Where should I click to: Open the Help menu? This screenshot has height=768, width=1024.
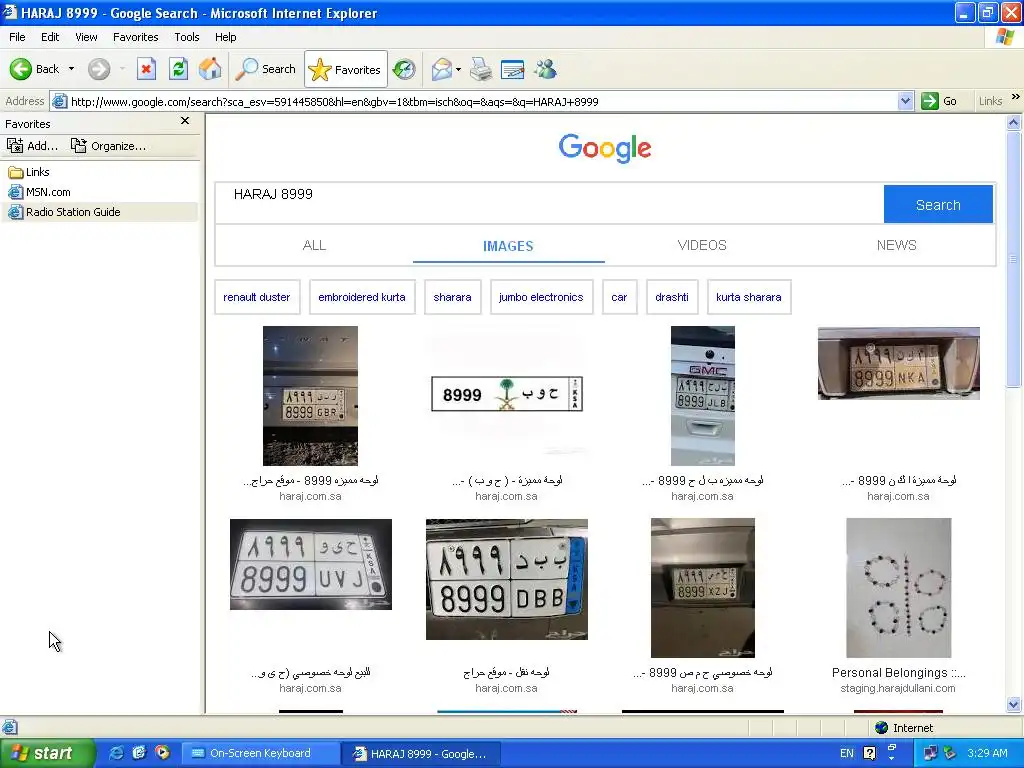(x=226, y=37)
